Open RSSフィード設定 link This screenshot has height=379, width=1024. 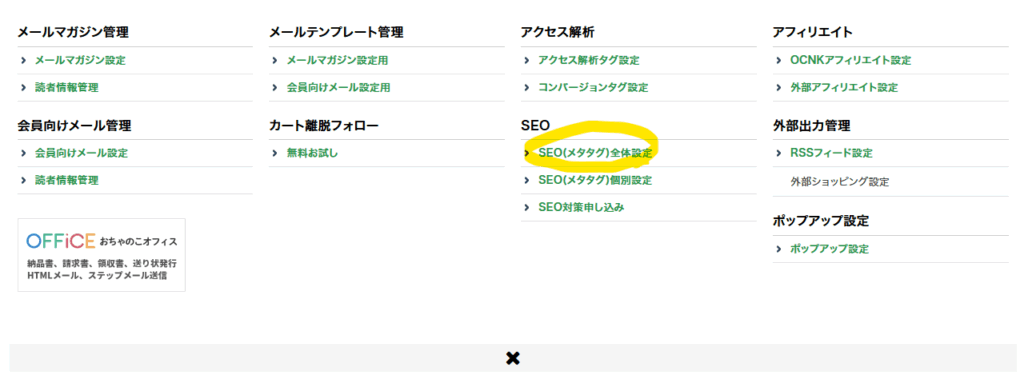[x=831, y=153]
